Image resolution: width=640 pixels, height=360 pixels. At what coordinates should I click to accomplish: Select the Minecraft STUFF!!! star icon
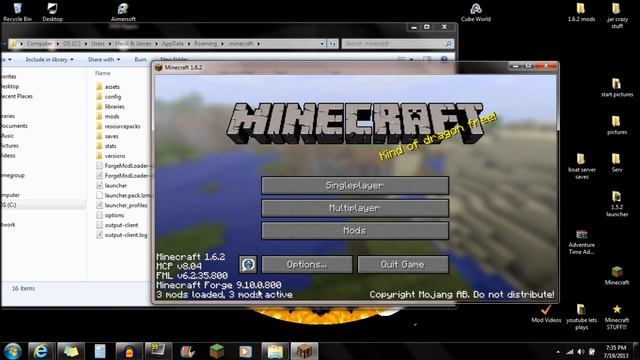click(x=617, y=317)
